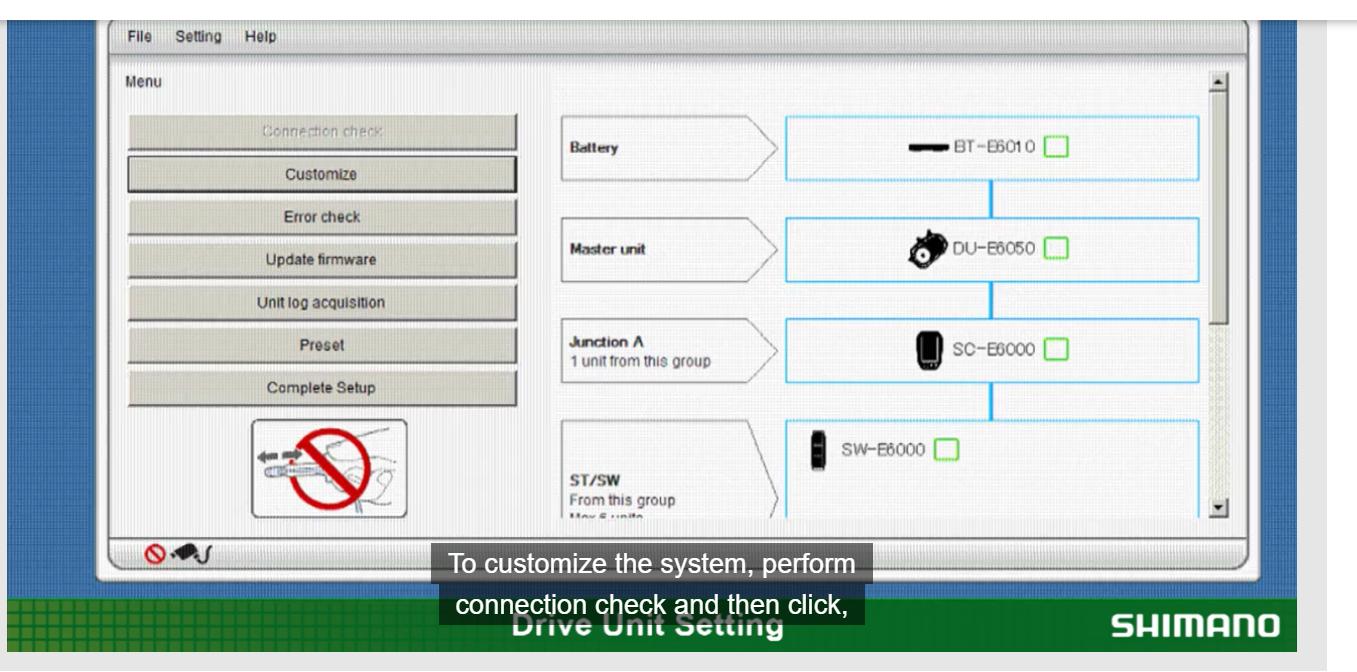Click the SC-E6000 model text
Image resolution: width=1357 pixels, height=672 pixels.
pos(994,349)
